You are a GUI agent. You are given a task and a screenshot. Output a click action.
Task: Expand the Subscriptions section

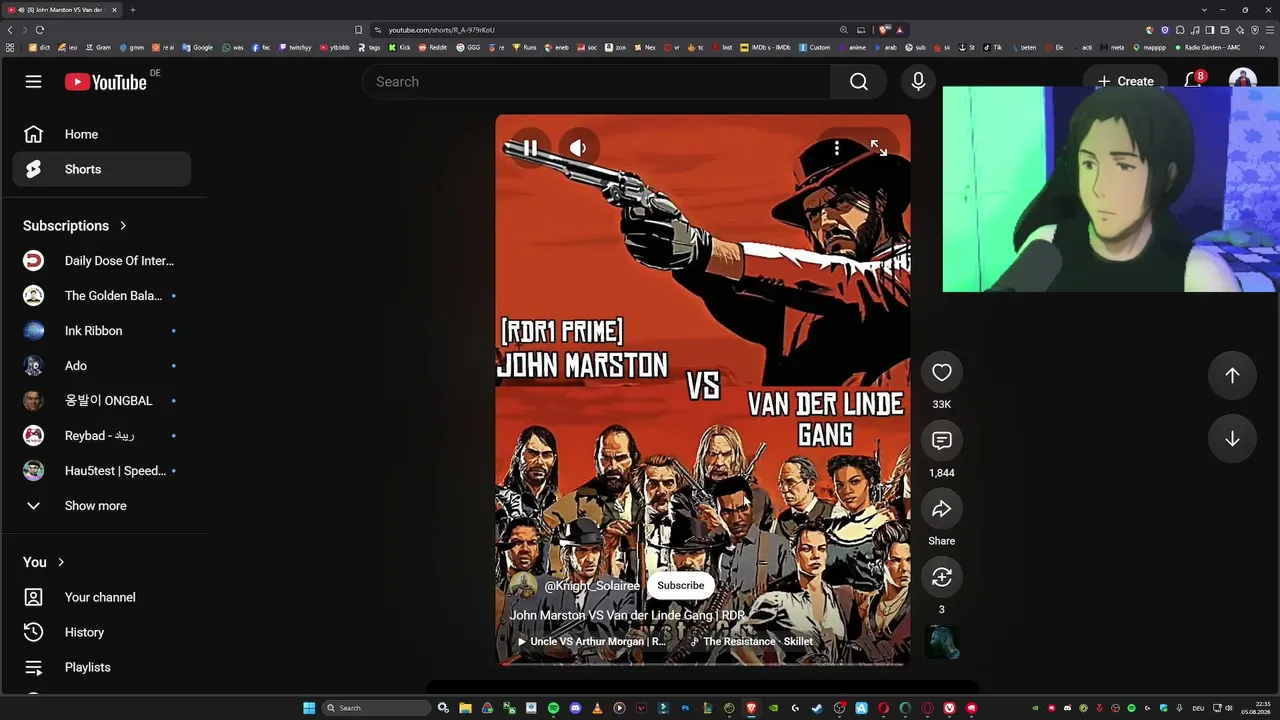(75, 226)
